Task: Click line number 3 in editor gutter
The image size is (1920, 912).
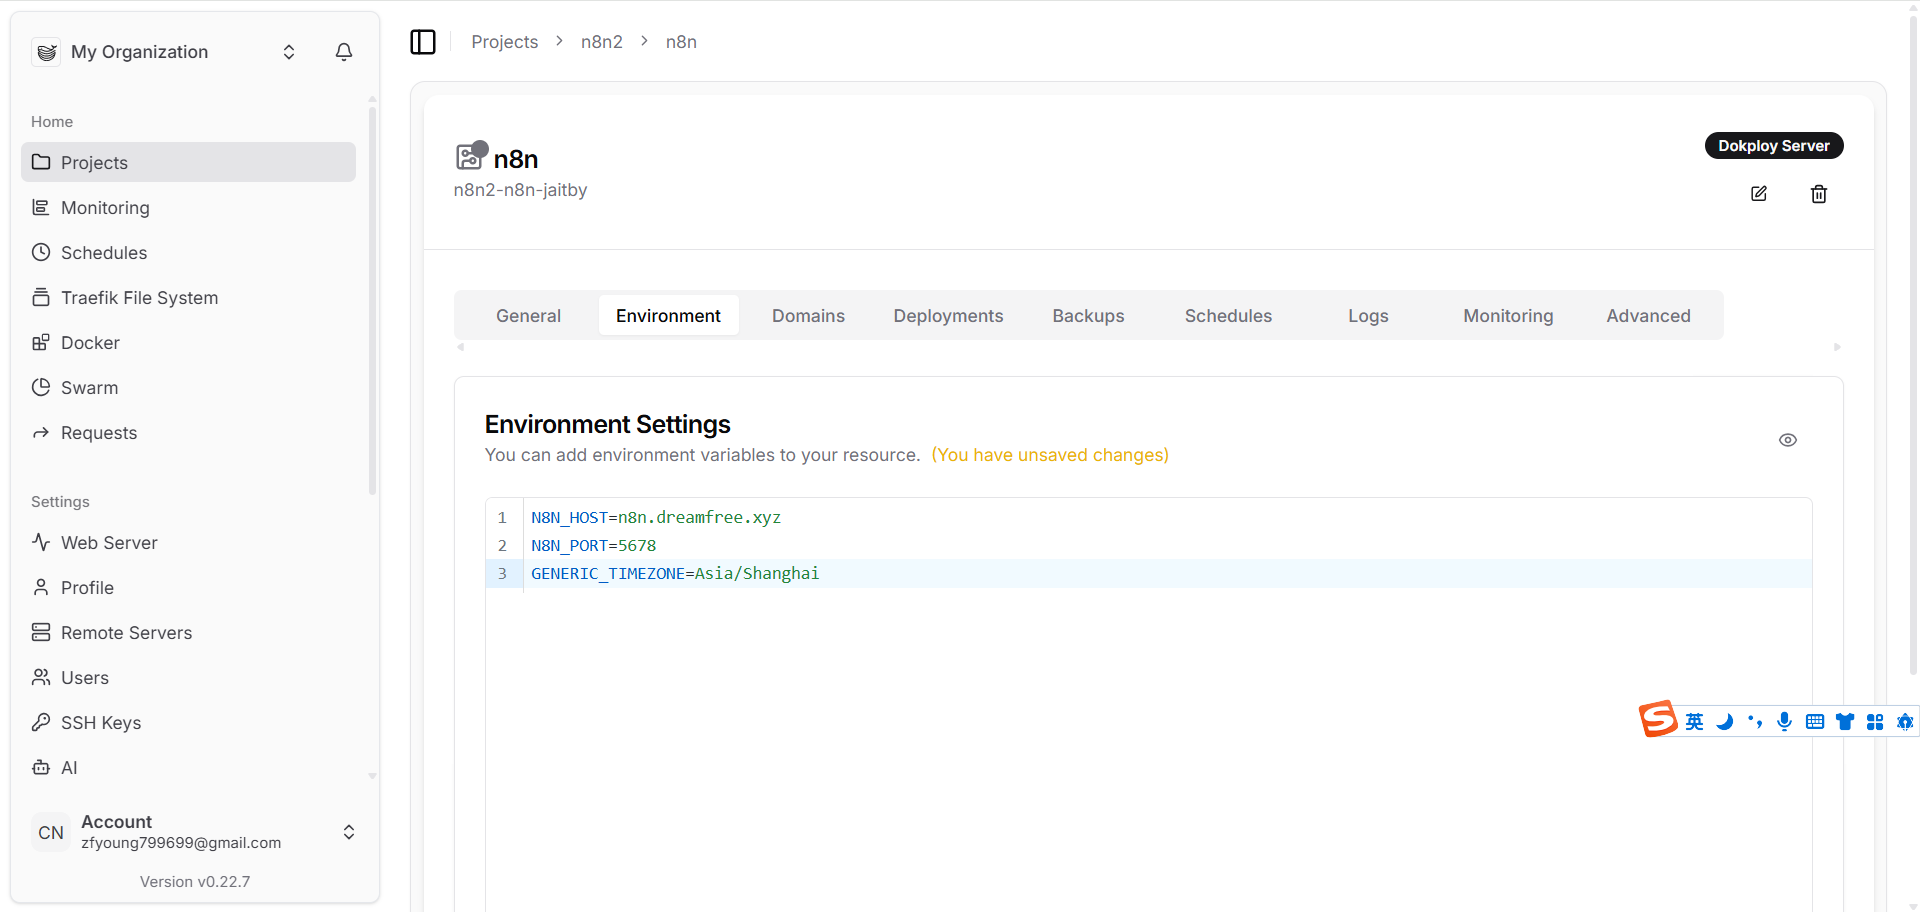Action: click(502, 573)
